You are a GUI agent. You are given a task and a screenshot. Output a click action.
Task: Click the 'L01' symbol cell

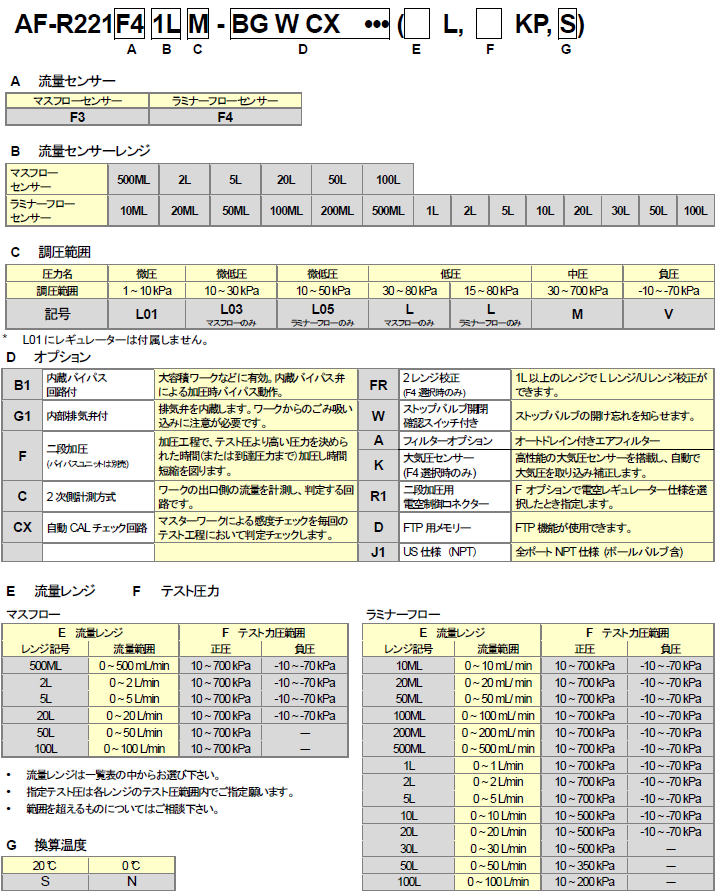(147, 314)
